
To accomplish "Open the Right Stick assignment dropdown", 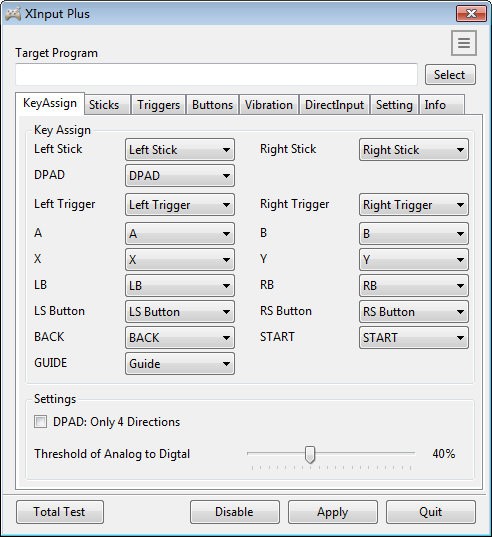I will tap(414, 150).
